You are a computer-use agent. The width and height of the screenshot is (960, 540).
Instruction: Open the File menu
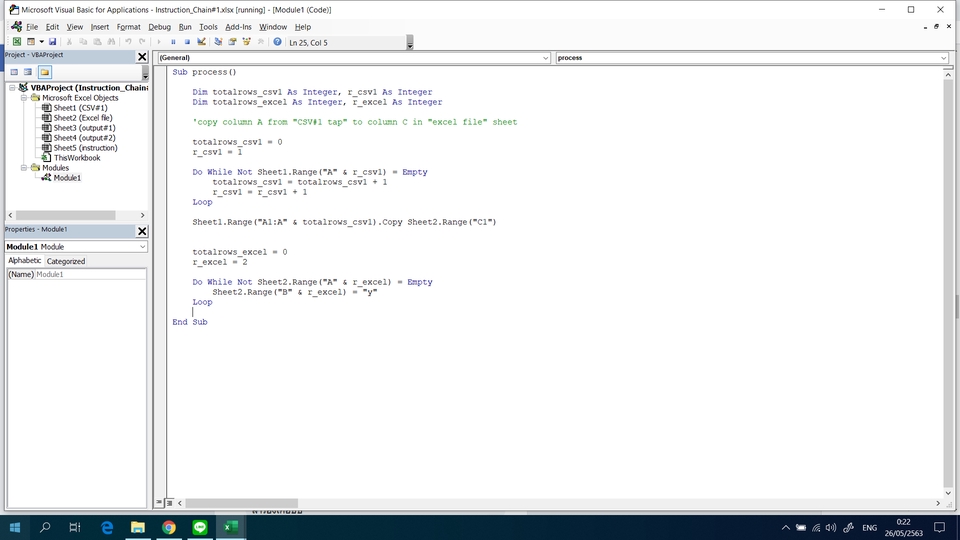32,27
